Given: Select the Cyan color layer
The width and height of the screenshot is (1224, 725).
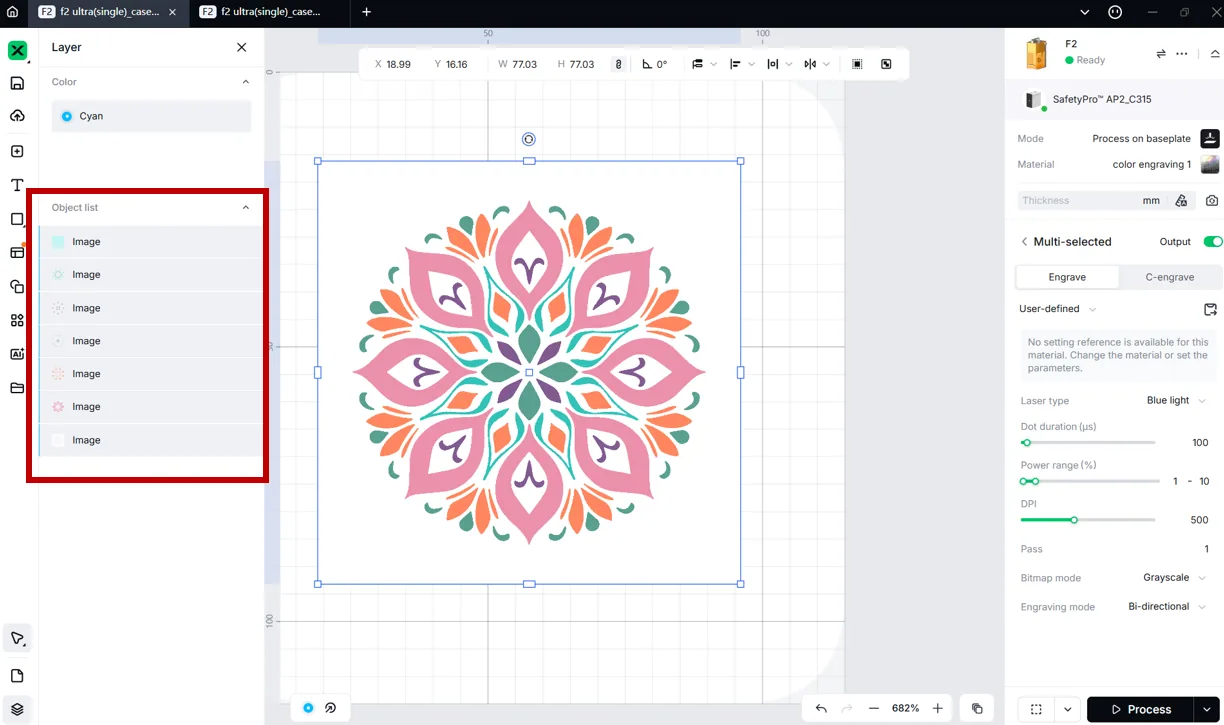Looking at the screenshot, I should 151,116.
